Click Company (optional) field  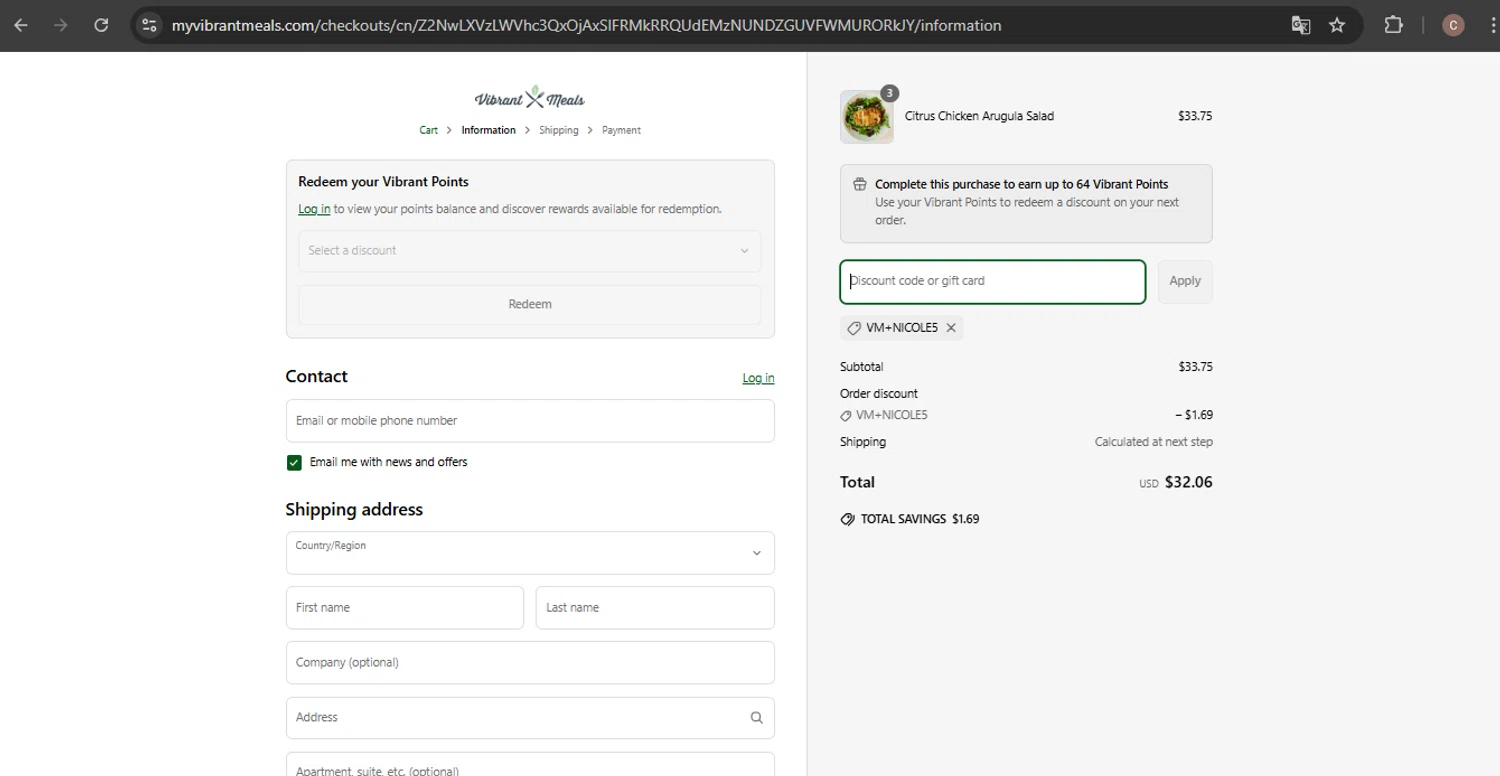point(530,663)
